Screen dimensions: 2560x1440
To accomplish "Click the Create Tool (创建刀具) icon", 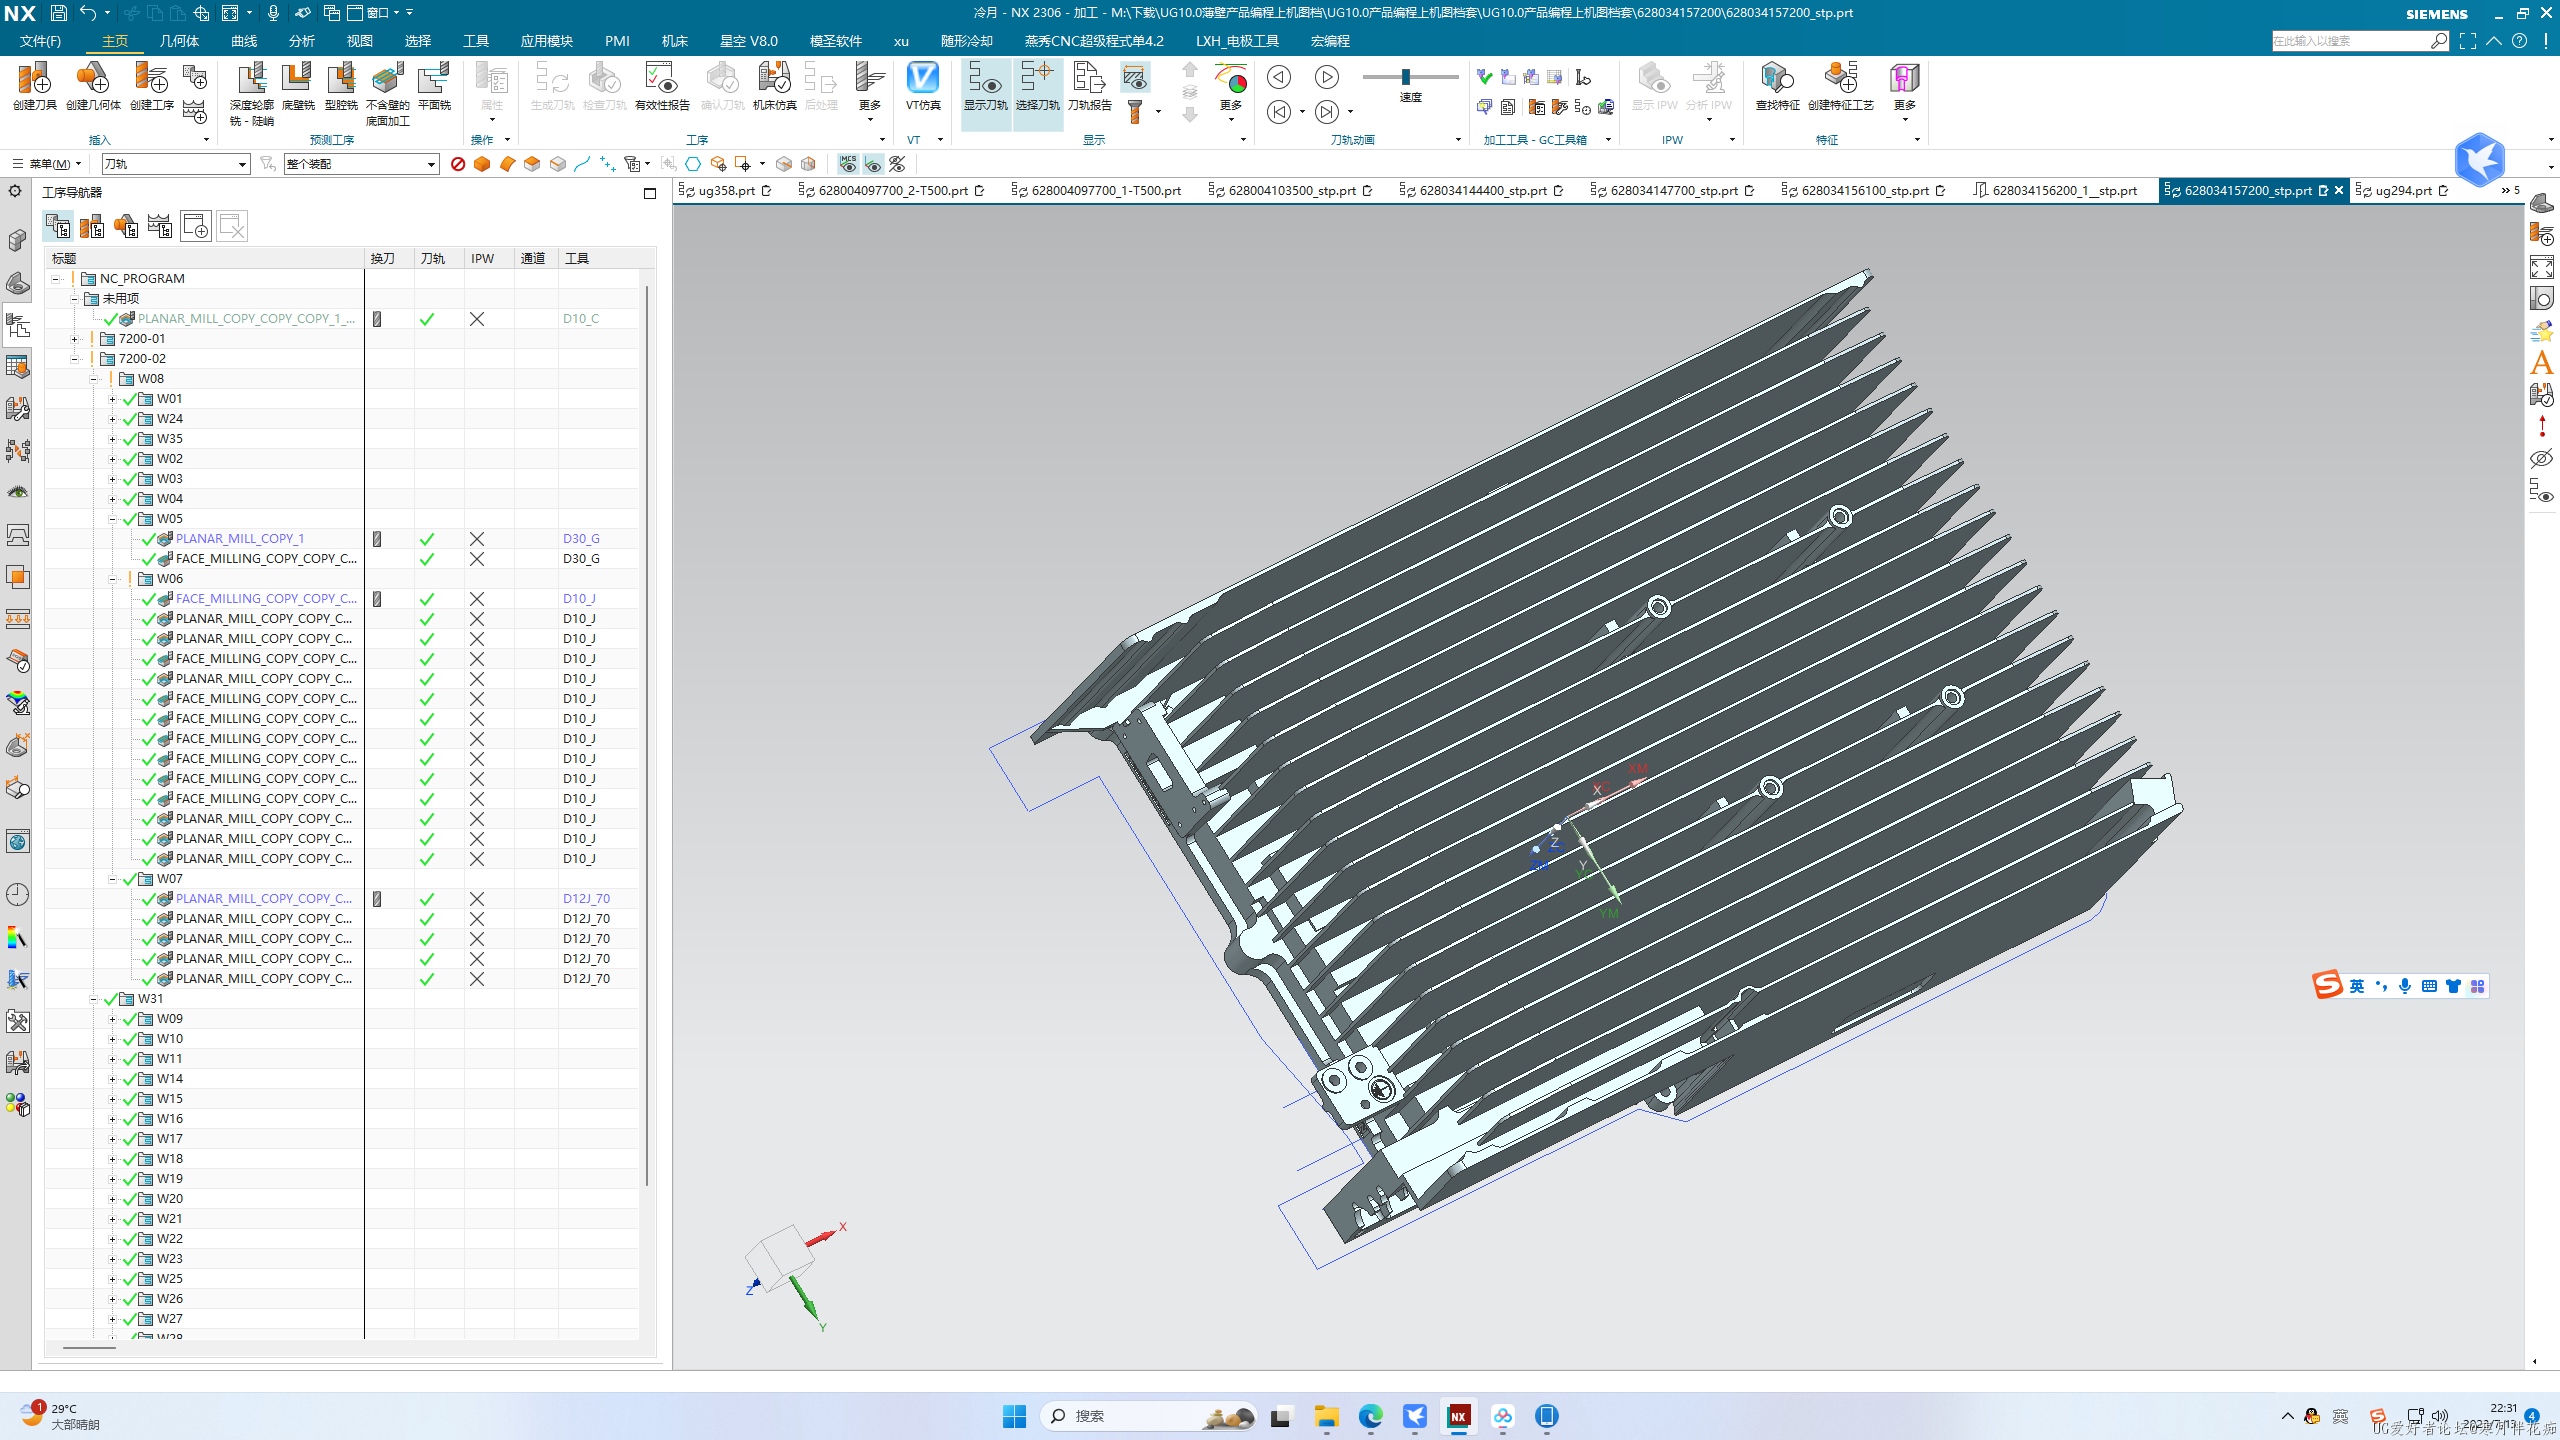I will pyautogui.click(x=34, y=86).
